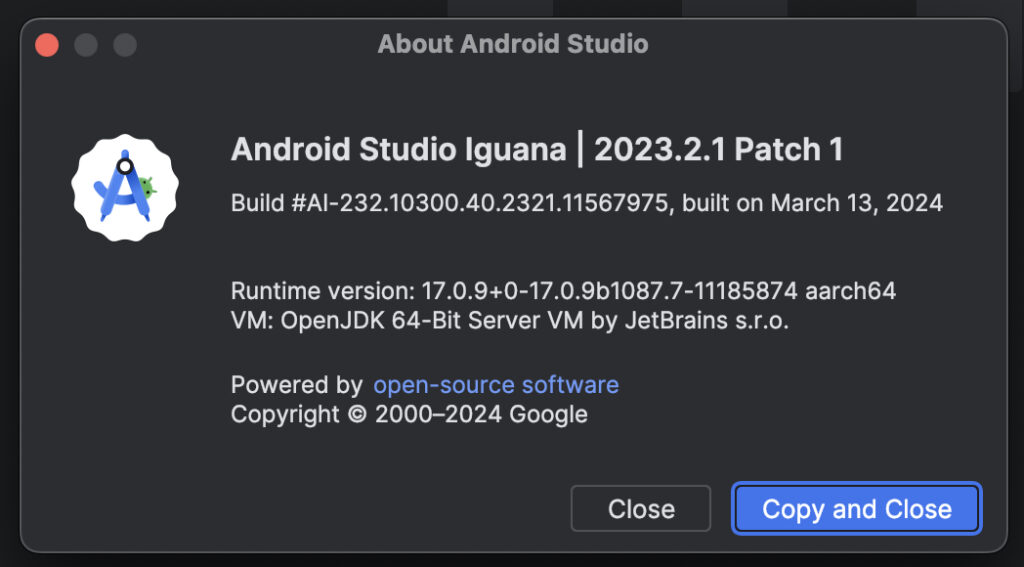Click the Android Studio compass logo

[124, 187]
